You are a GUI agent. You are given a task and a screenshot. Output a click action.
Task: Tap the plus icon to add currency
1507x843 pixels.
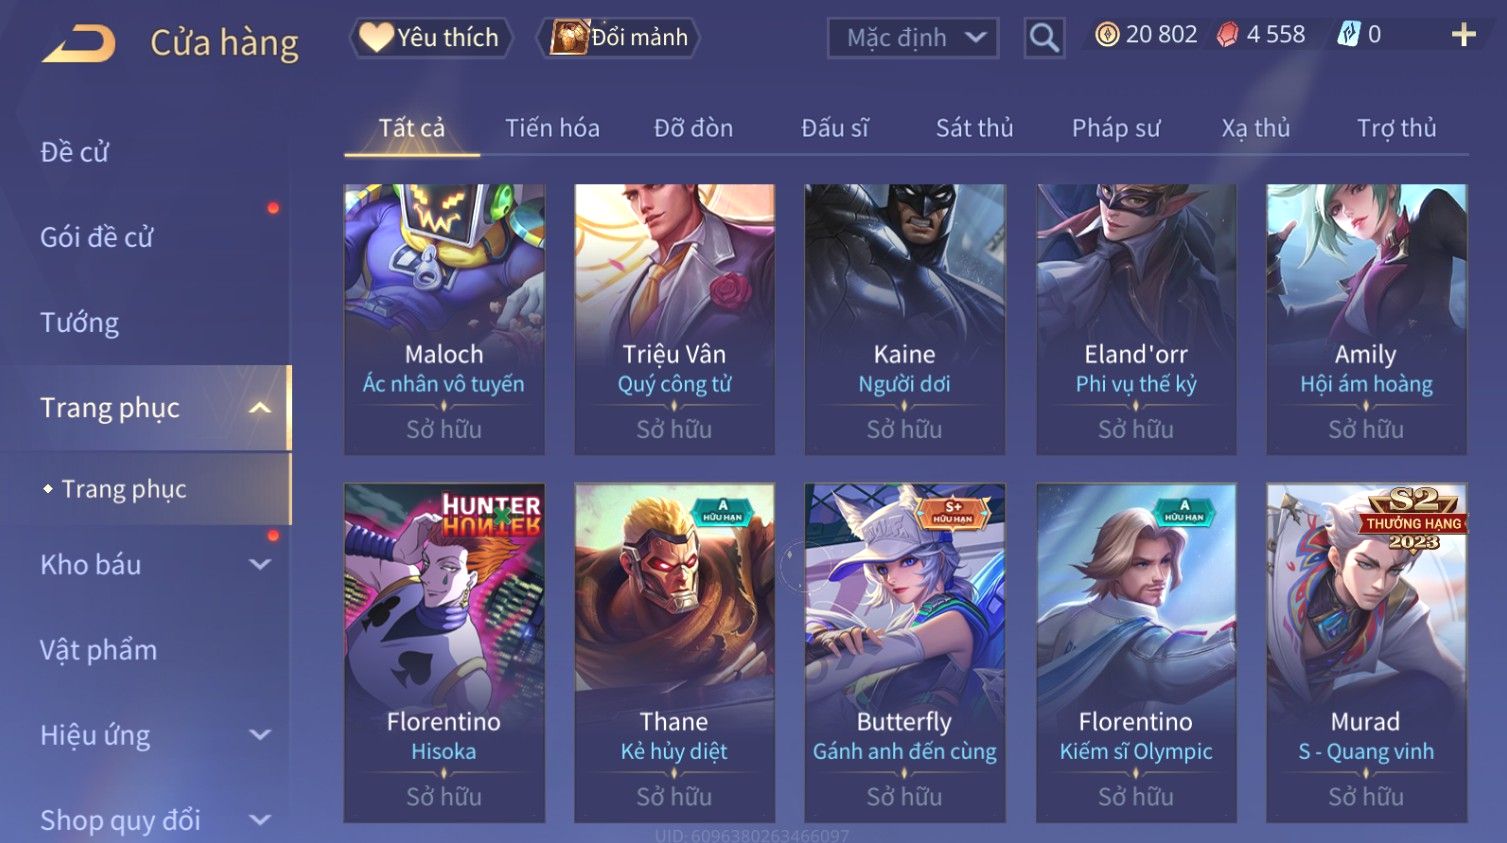point(1463,35)
